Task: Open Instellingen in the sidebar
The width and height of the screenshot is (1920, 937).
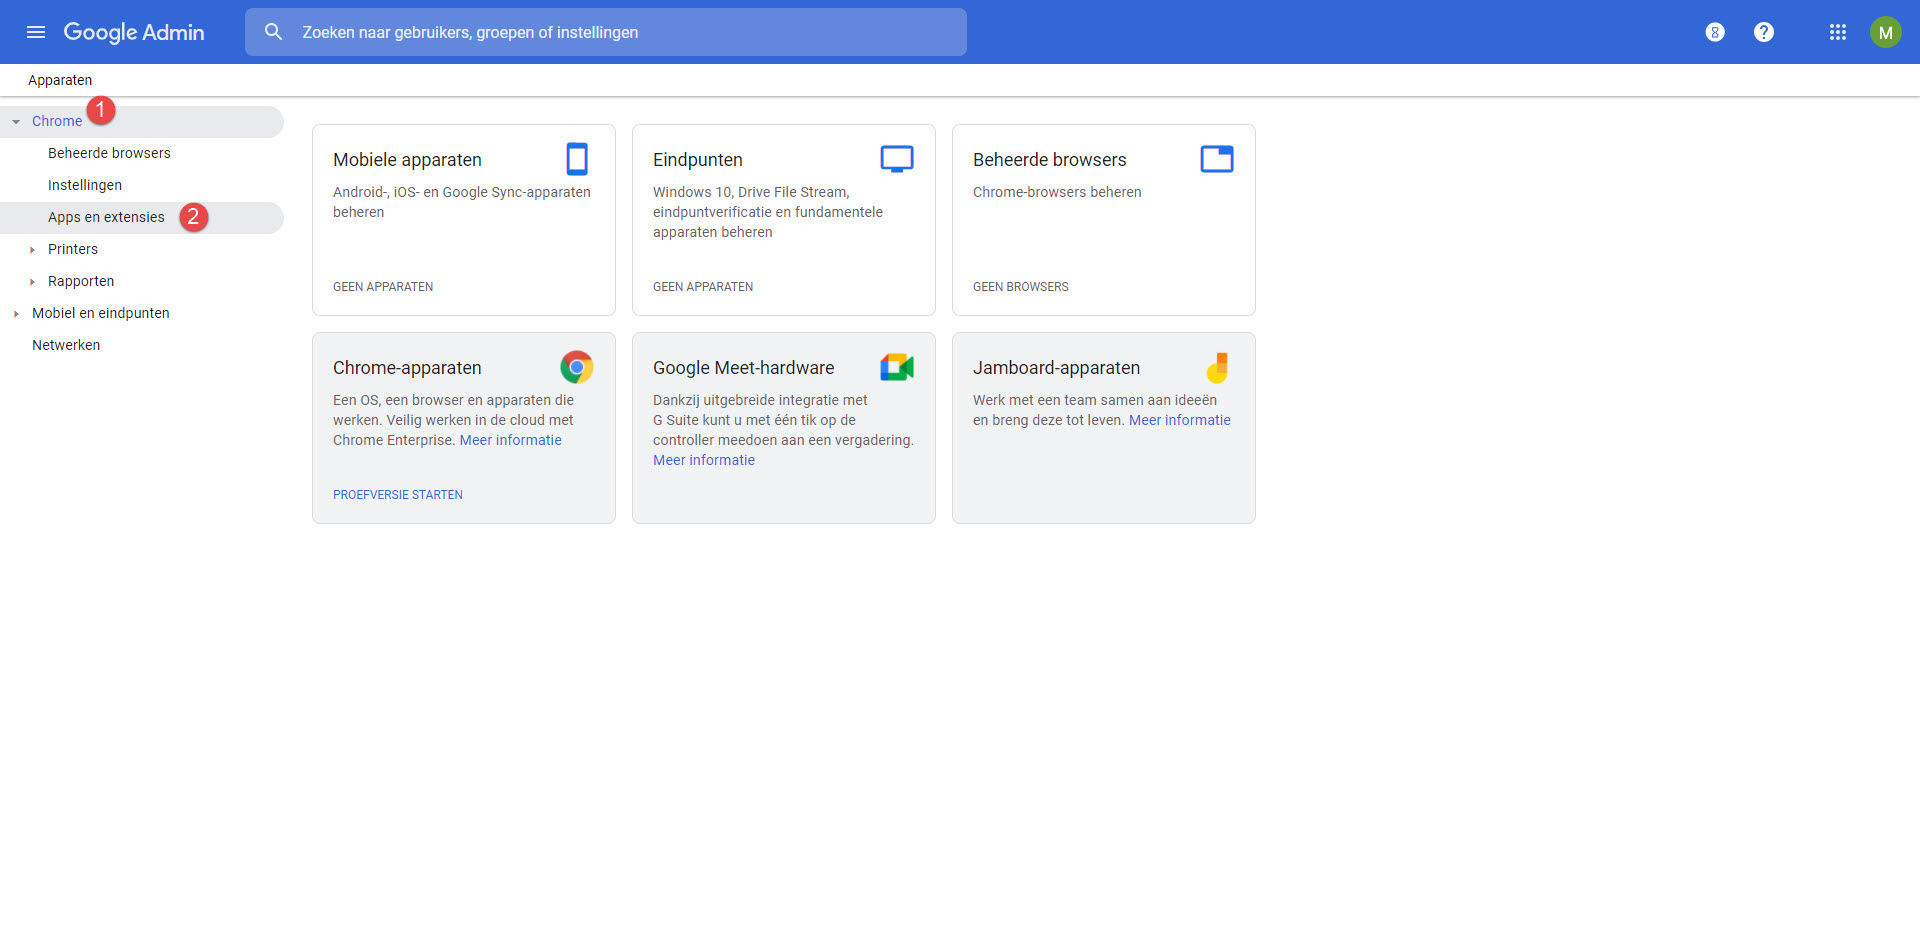Action: click(85, 185)
